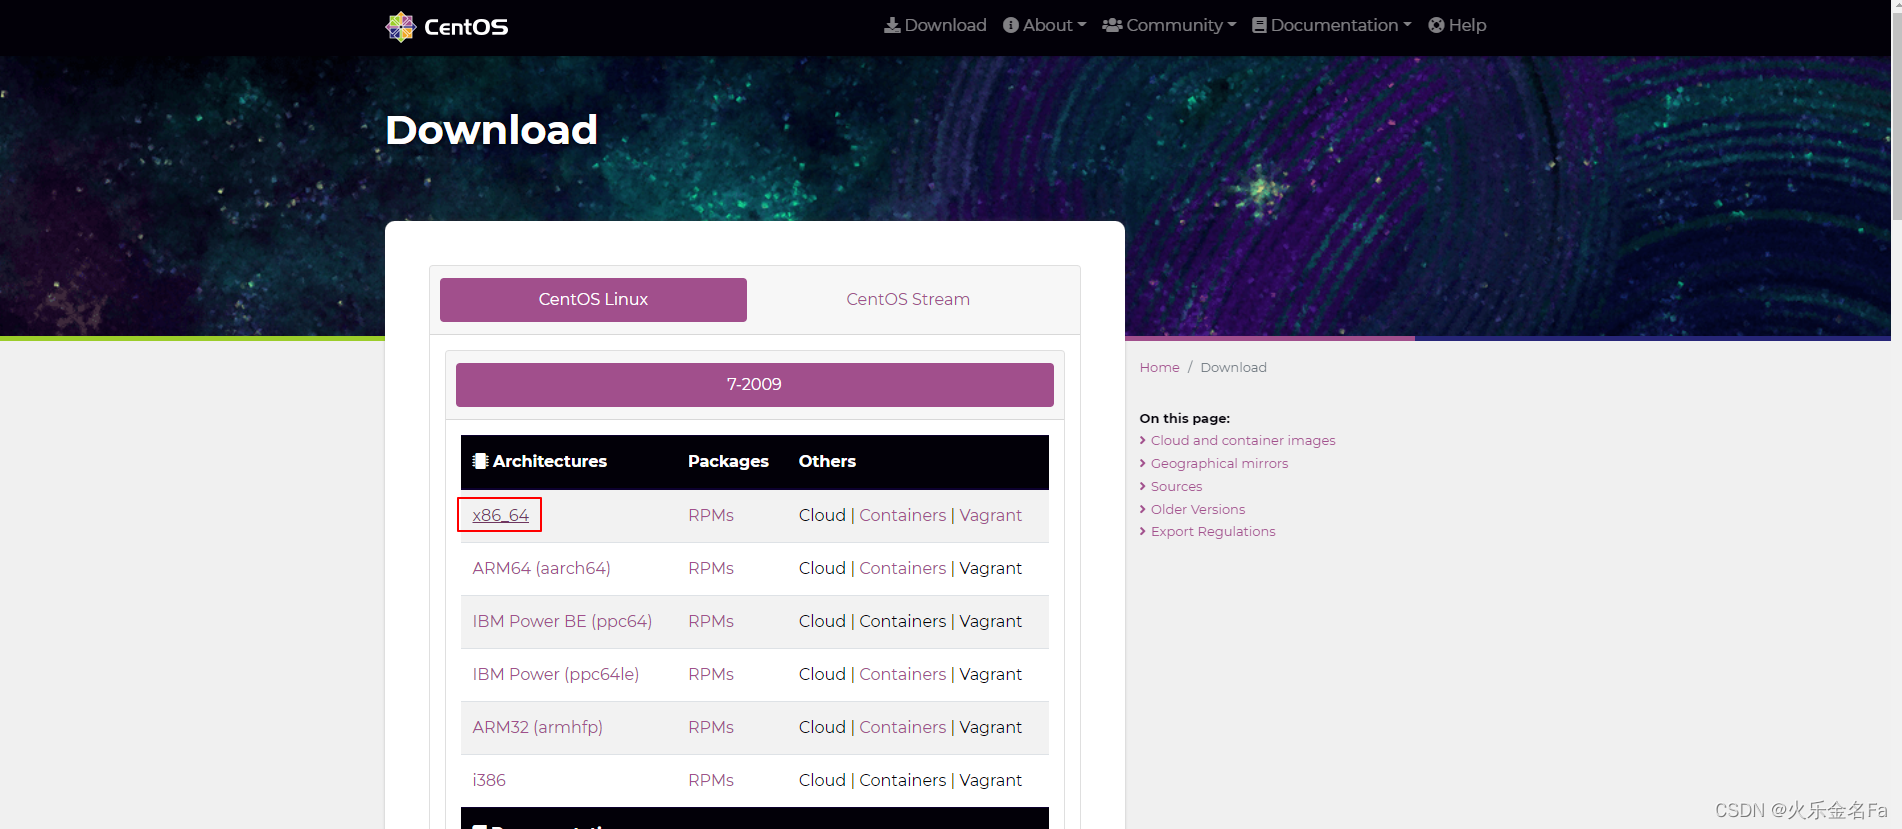Expand the About dropdown menu
This screenshot has width=1902, height=829.
(1044, 25)
